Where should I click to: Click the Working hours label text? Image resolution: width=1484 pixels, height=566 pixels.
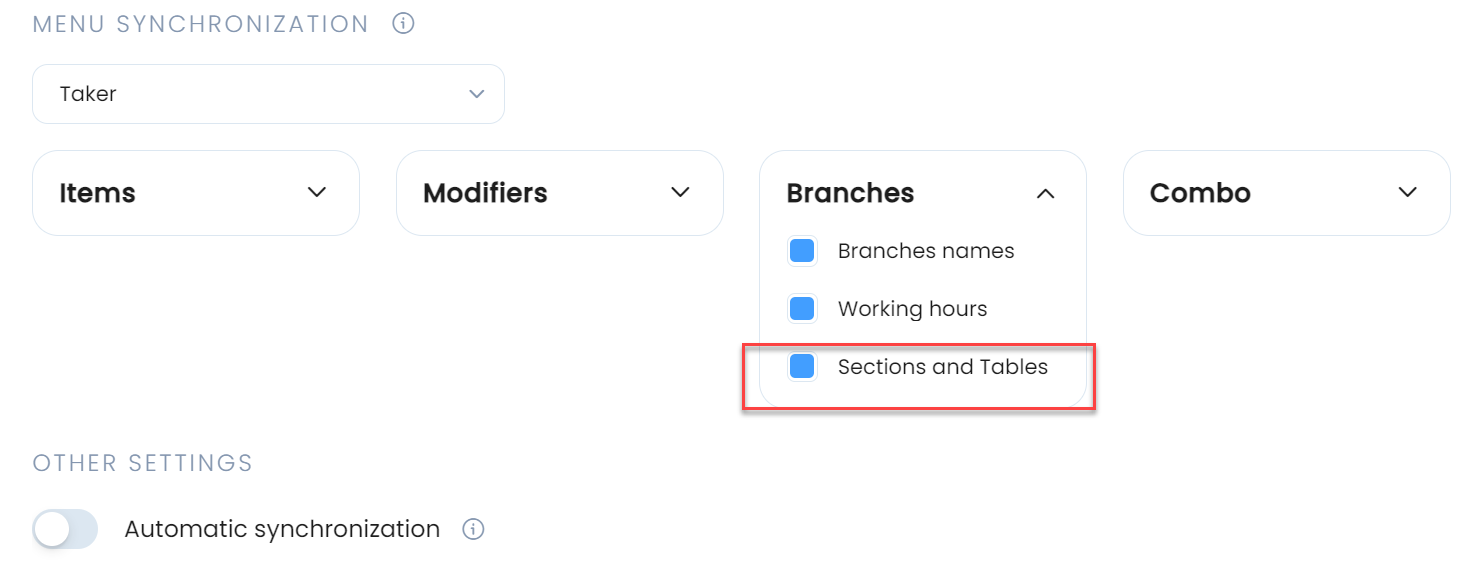tap(913, 309)
